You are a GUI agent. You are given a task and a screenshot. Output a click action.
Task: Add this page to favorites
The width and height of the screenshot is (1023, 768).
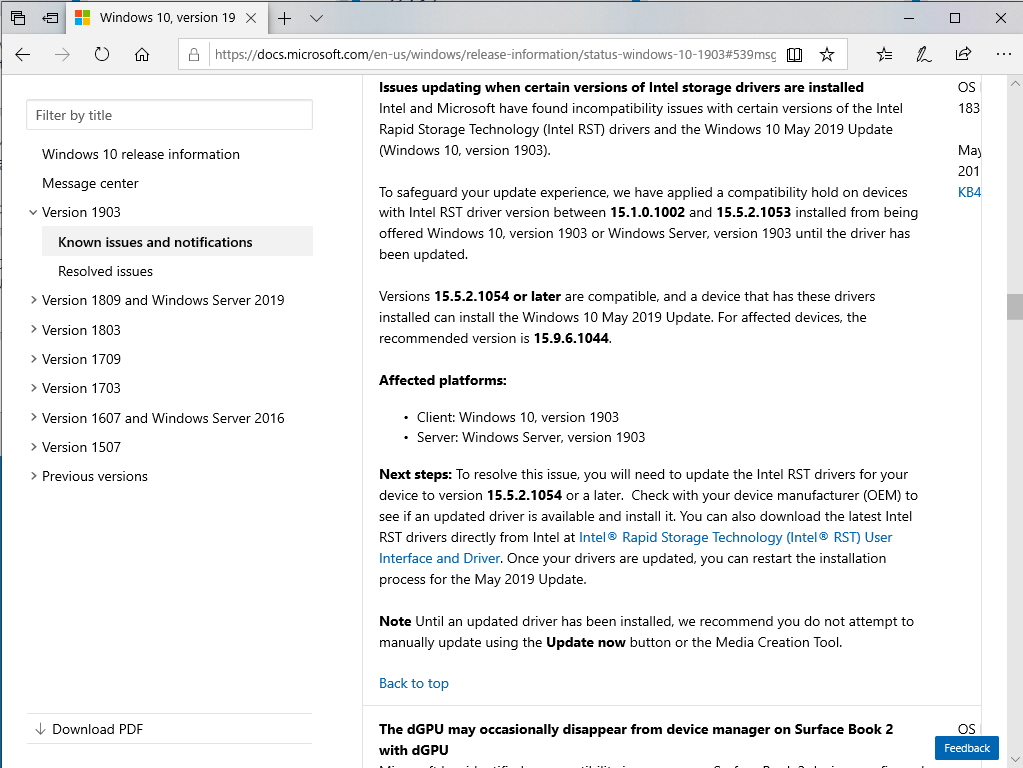[x=826, y=55]
